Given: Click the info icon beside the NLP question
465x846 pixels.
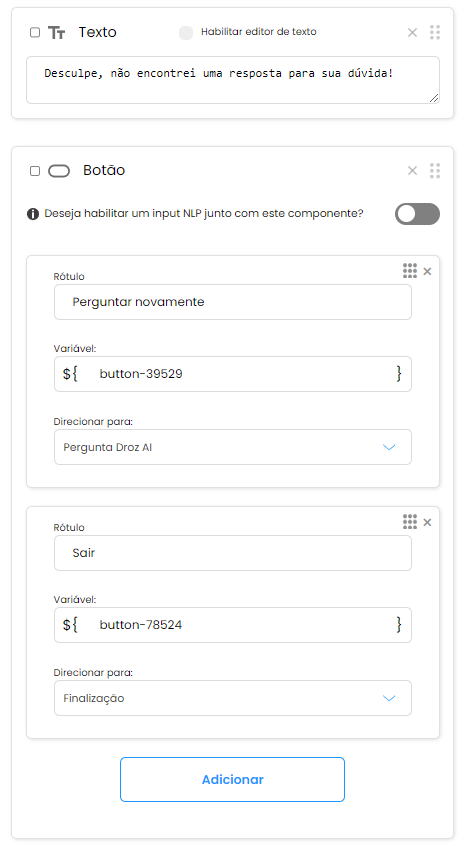Looking at the screenshot, I should 33,214.
